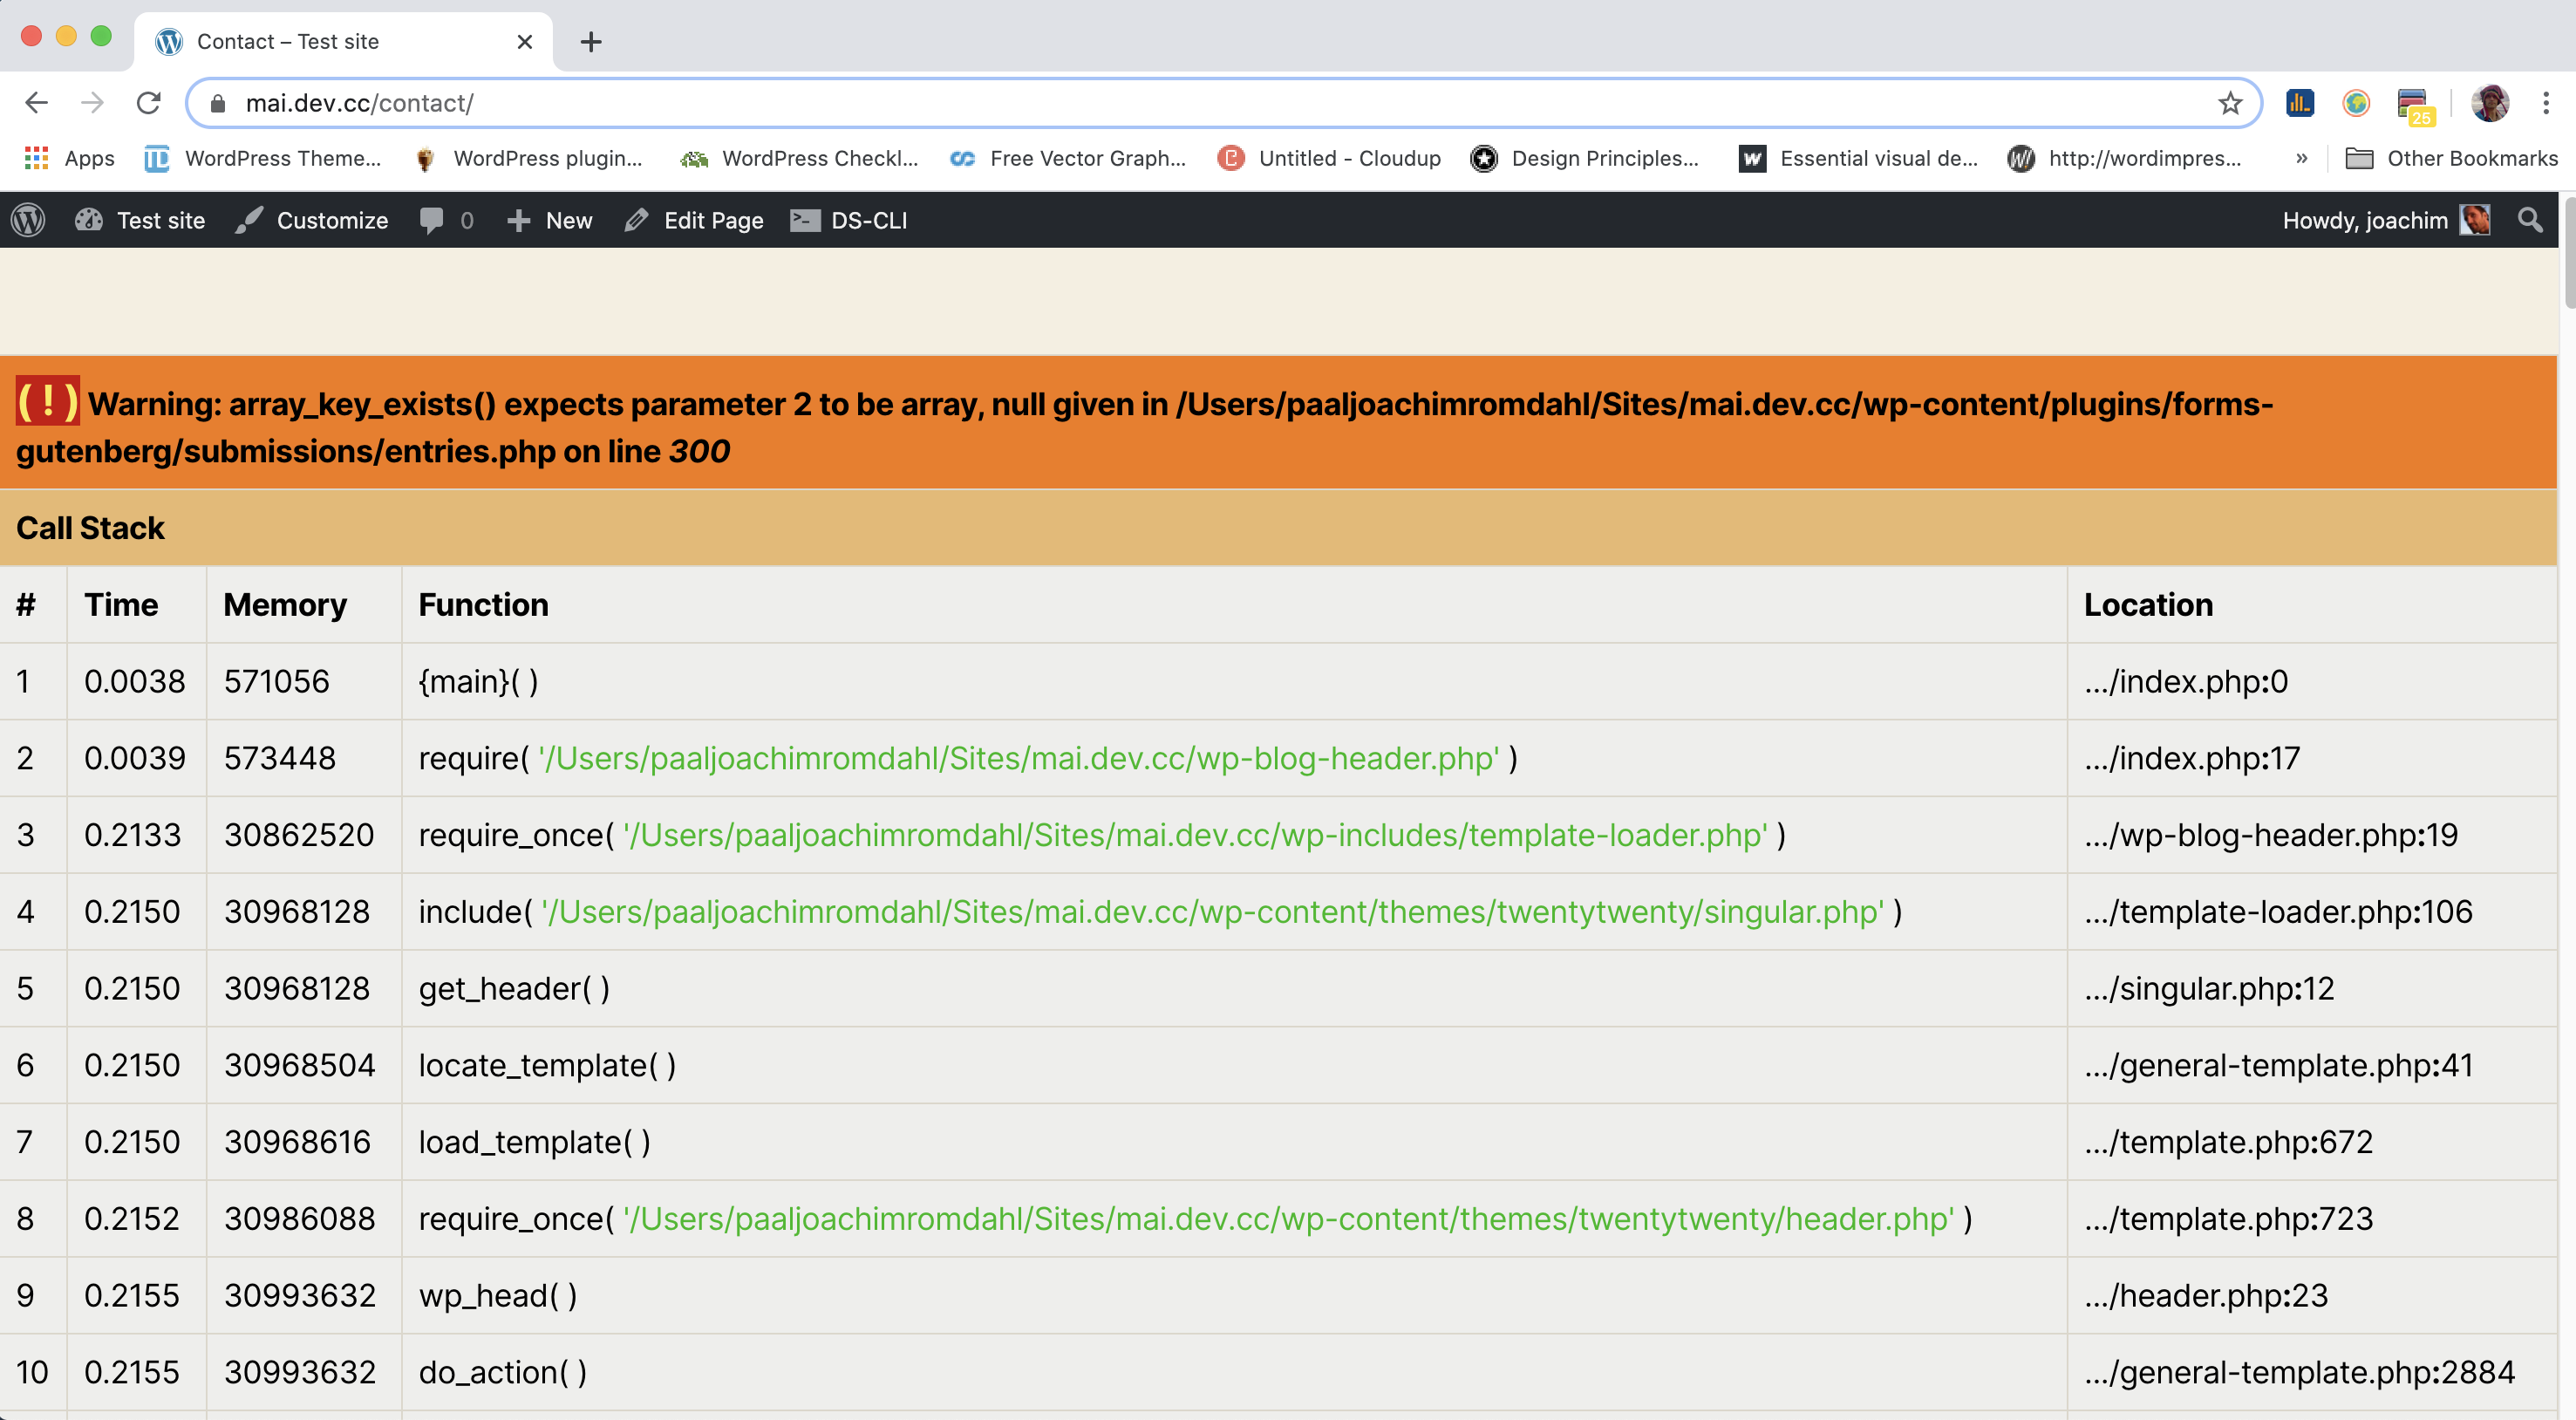Open the Customize link in admin bar
Image resolution: width=2576 pixels, height=1420 pixels.
click(312, 220)
